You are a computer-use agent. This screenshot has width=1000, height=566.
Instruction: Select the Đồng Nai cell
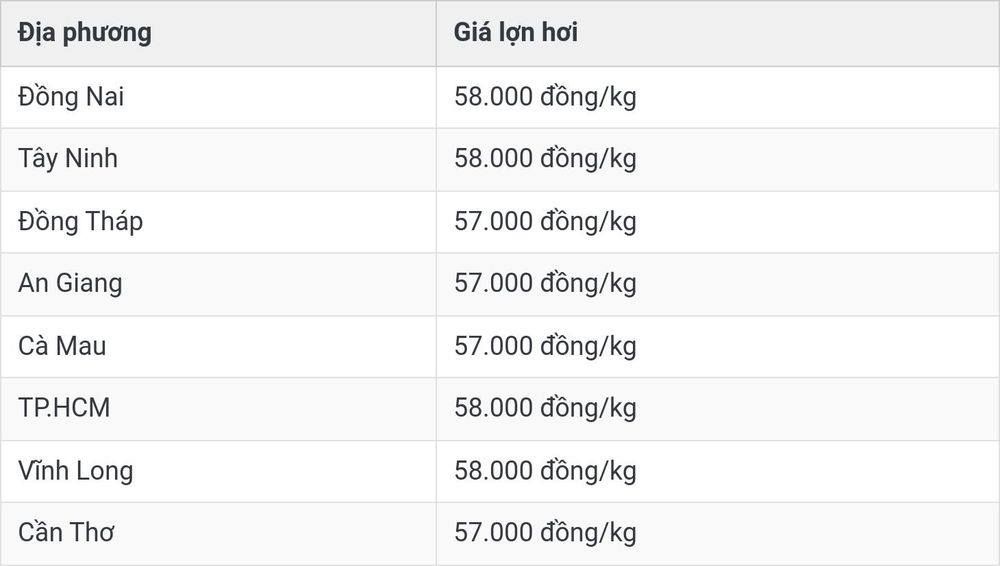[x=218, y=97]
